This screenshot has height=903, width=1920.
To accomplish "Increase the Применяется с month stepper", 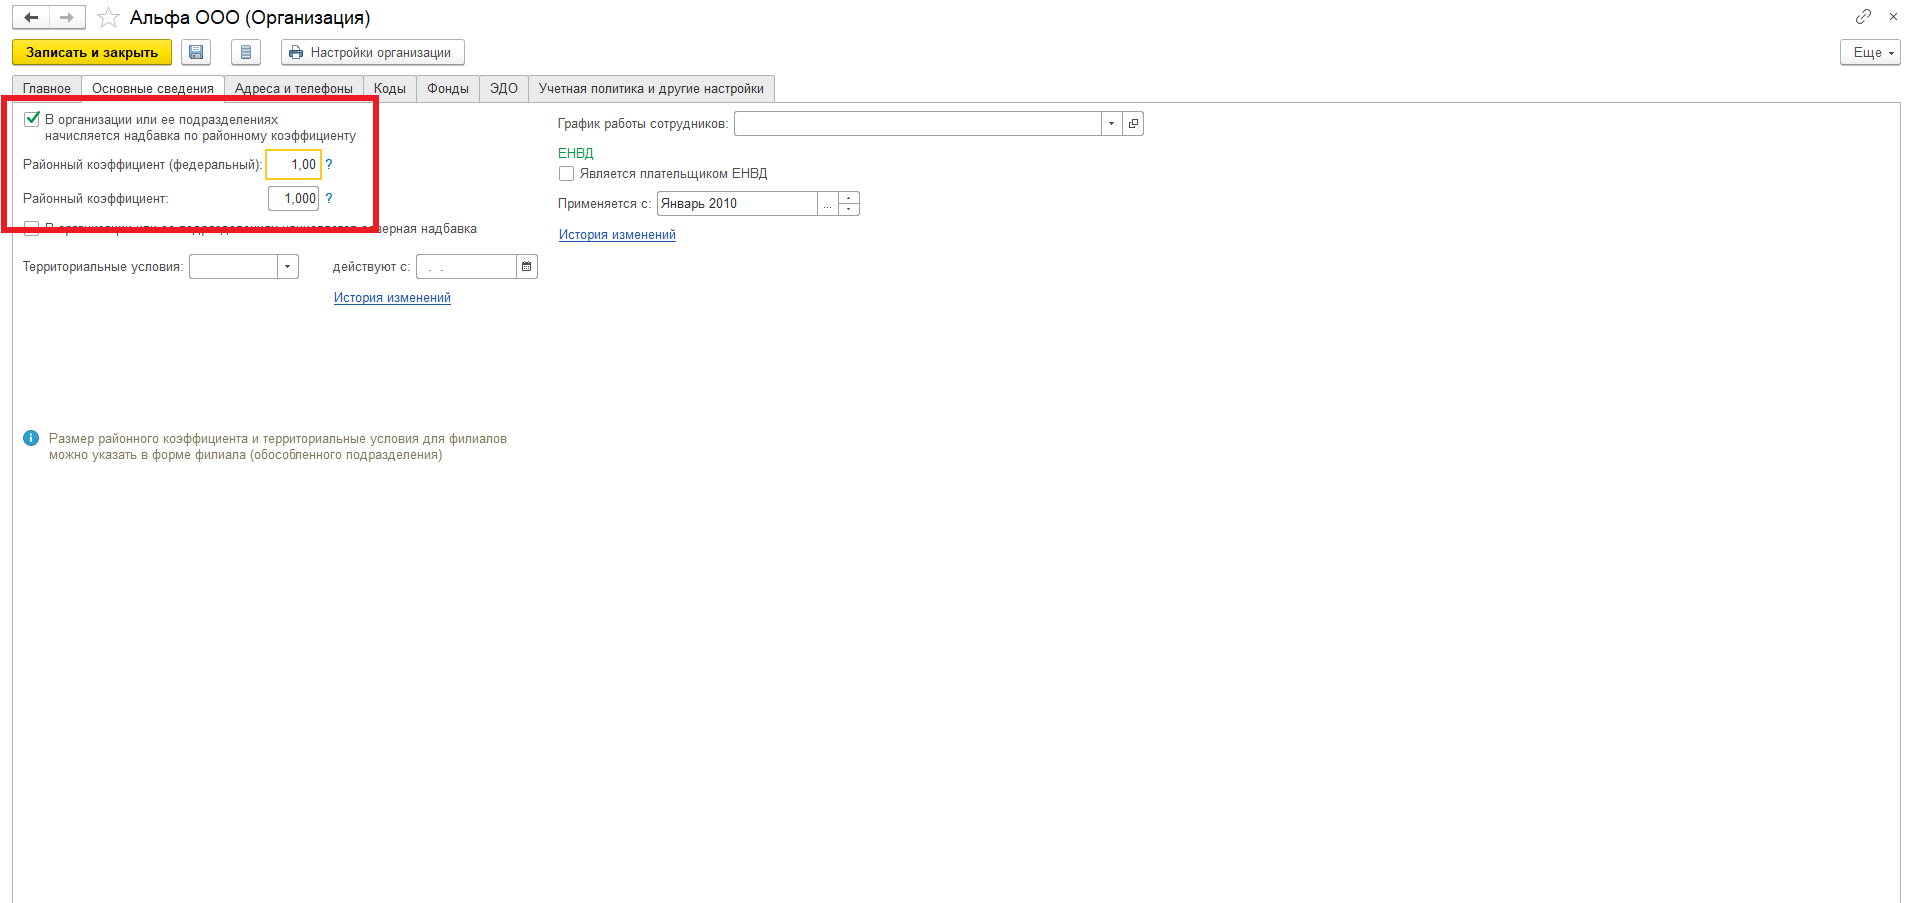I will [x=849, y=197].
